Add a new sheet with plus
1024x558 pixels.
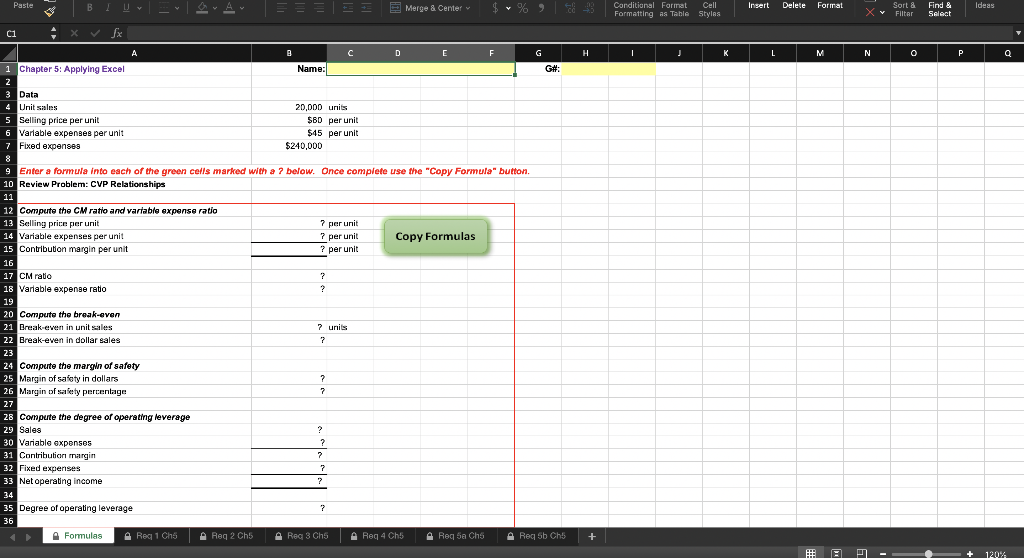[x=592, y=536]
